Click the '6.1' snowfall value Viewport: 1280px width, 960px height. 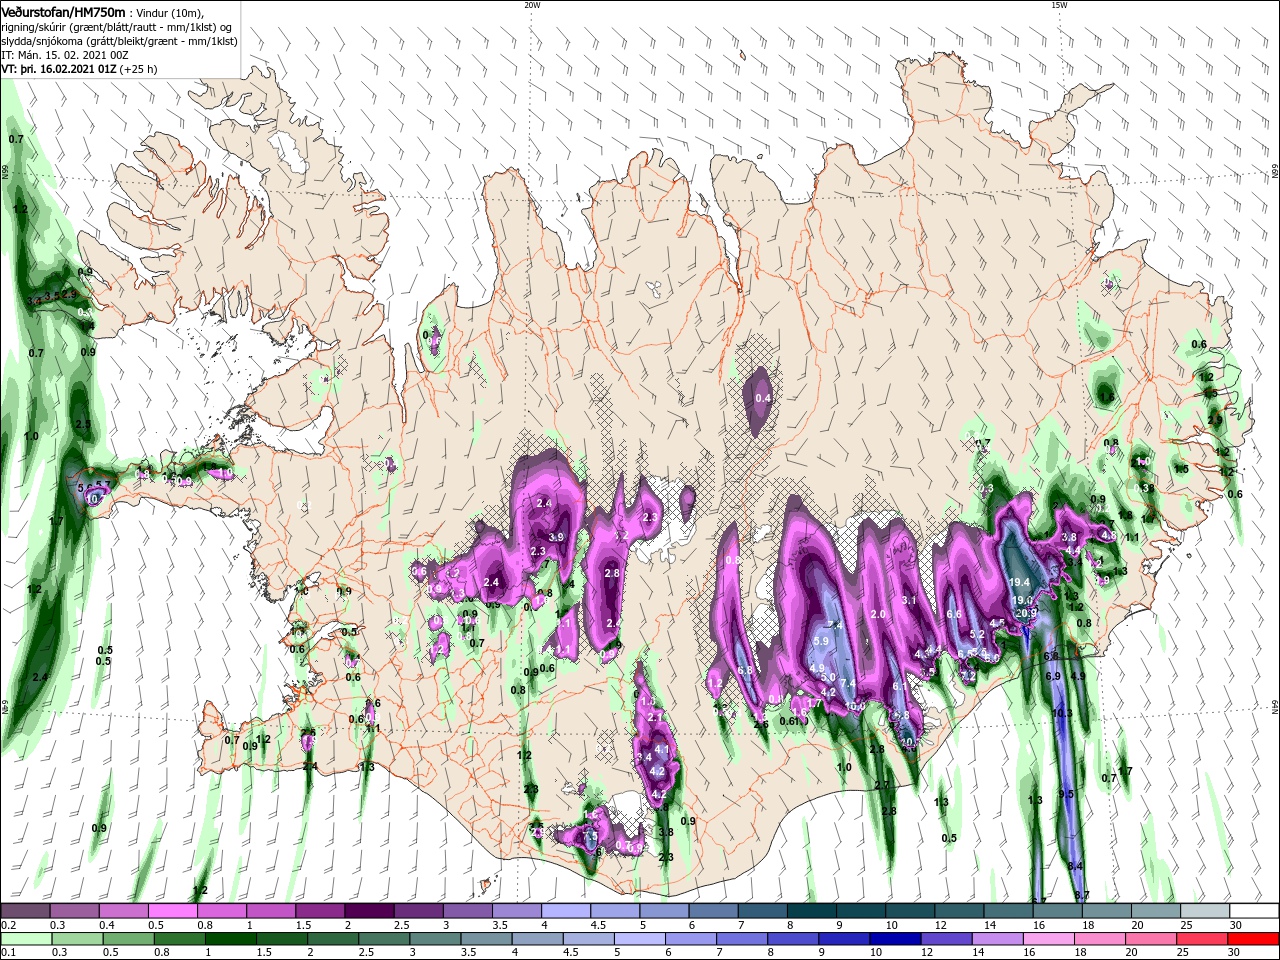pos(899,686)
